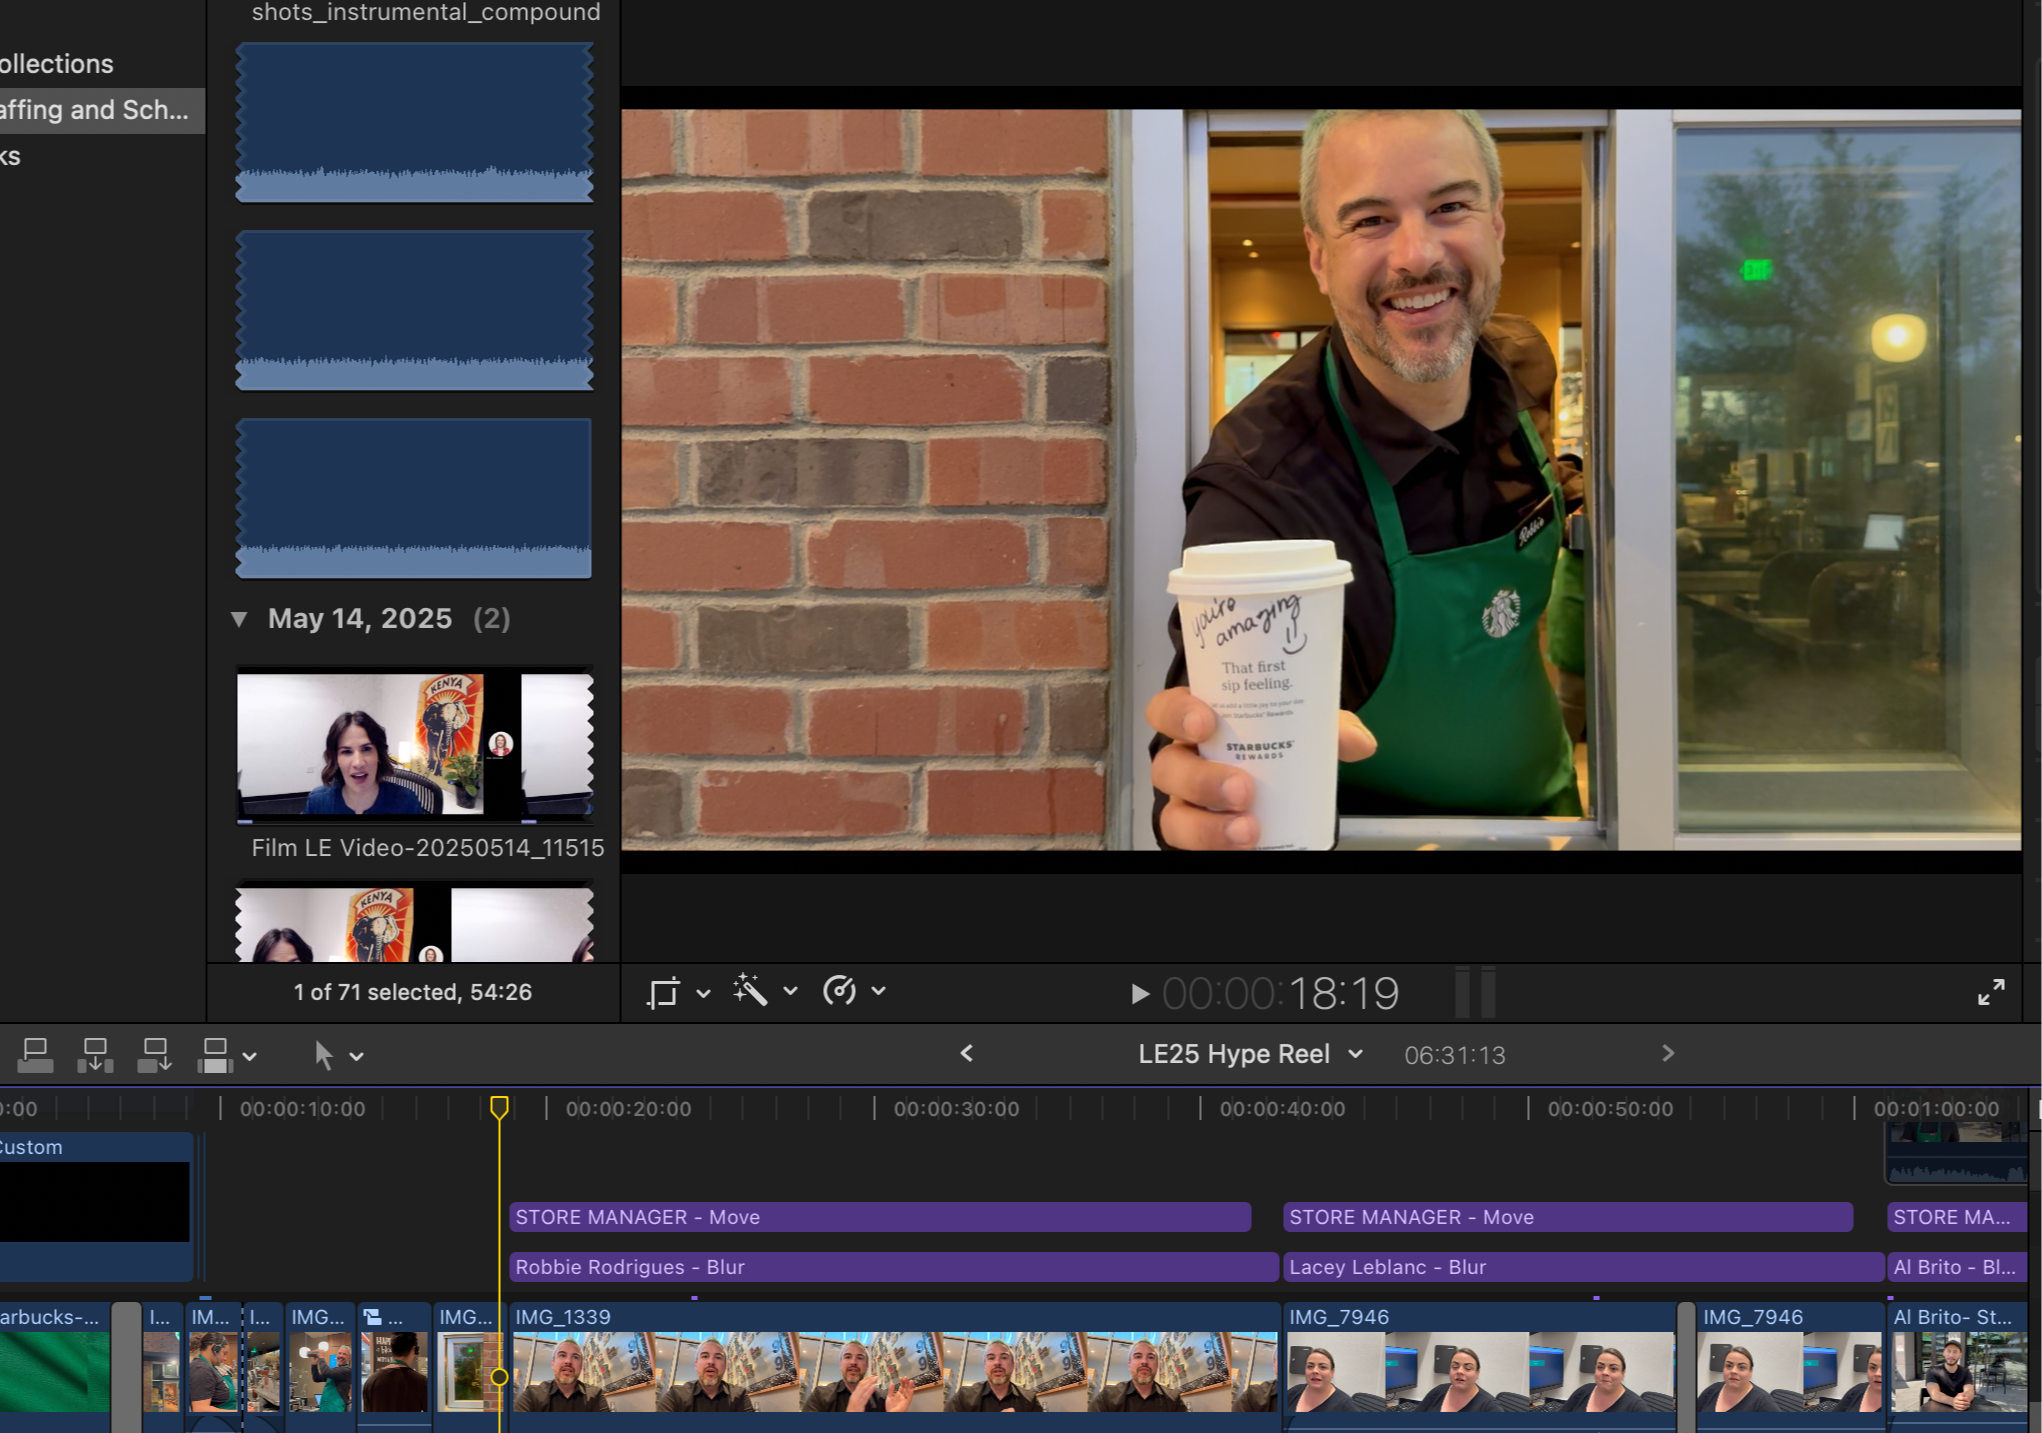The height and width of the screenshot is (1433, 2042).
Task: Select the Robbie Rodrigues - Blur title clip
Action: tap(894, 1267)
